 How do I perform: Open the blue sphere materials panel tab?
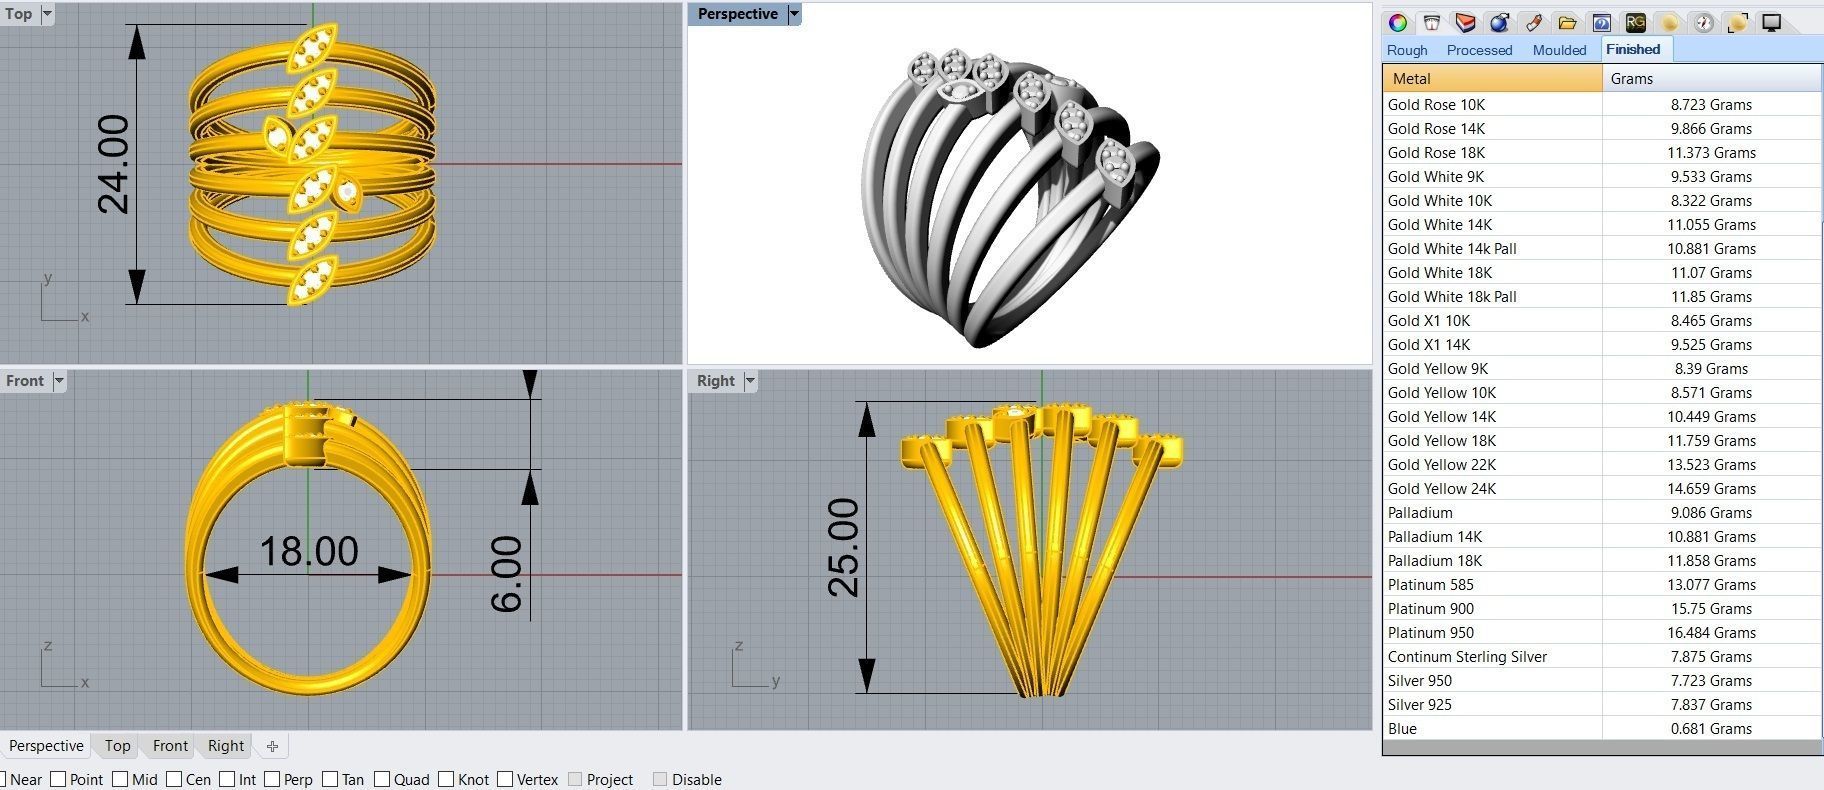(1499, 22)
